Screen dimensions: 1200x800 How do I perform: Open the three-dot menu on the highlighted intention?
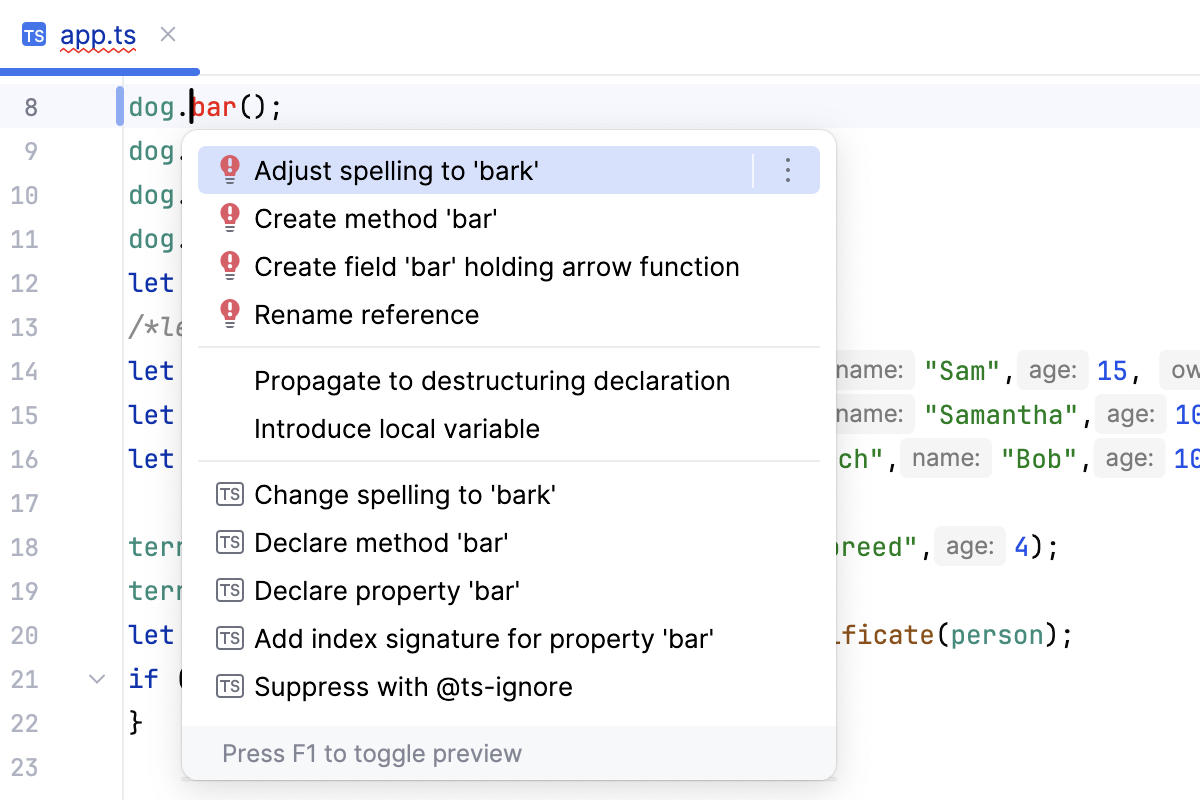787,170
